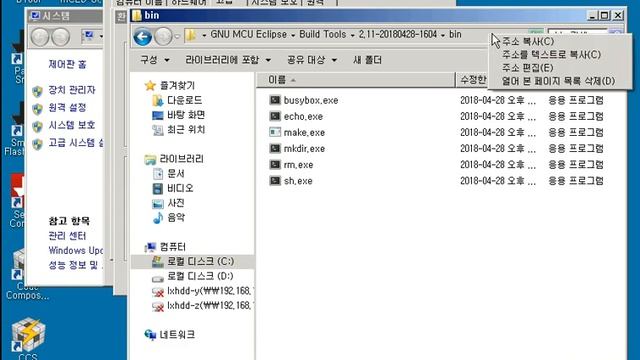Viewport: 640px width, 360px height.
Task: Select echo.exe file icon
Action: click(x=275, y=116)
